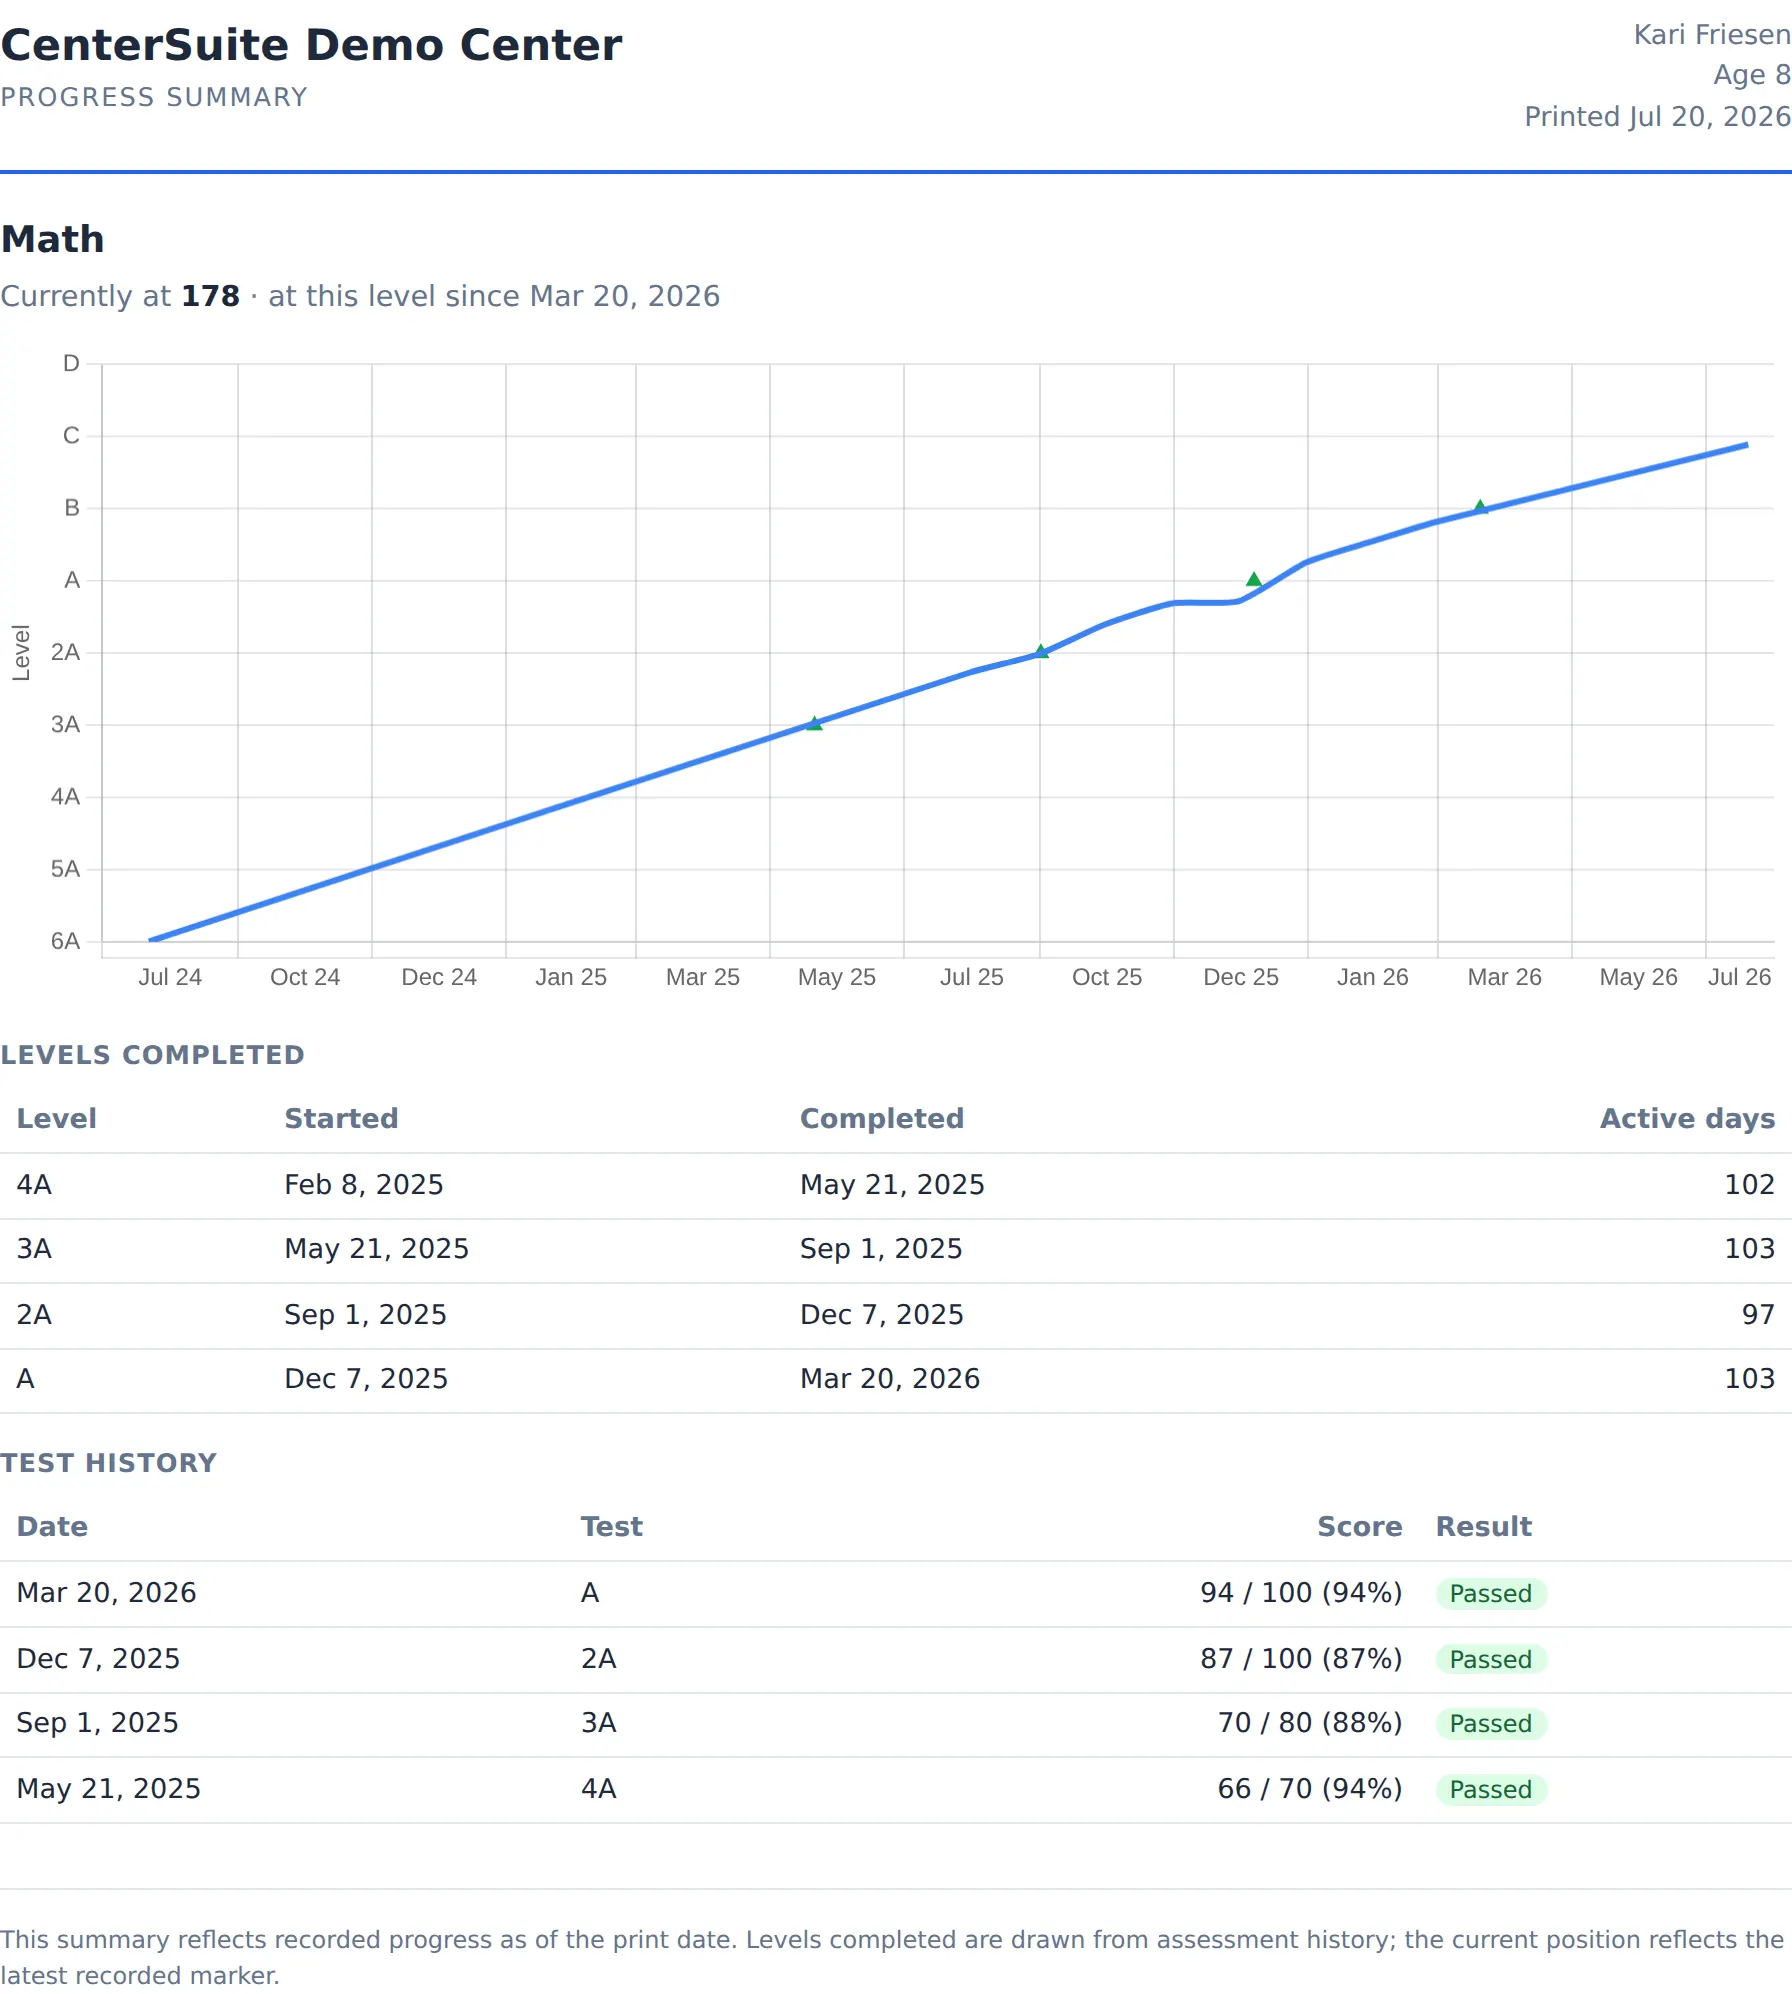Click active days value 97
1792x1994 pixels.
click(1758, 1314)
